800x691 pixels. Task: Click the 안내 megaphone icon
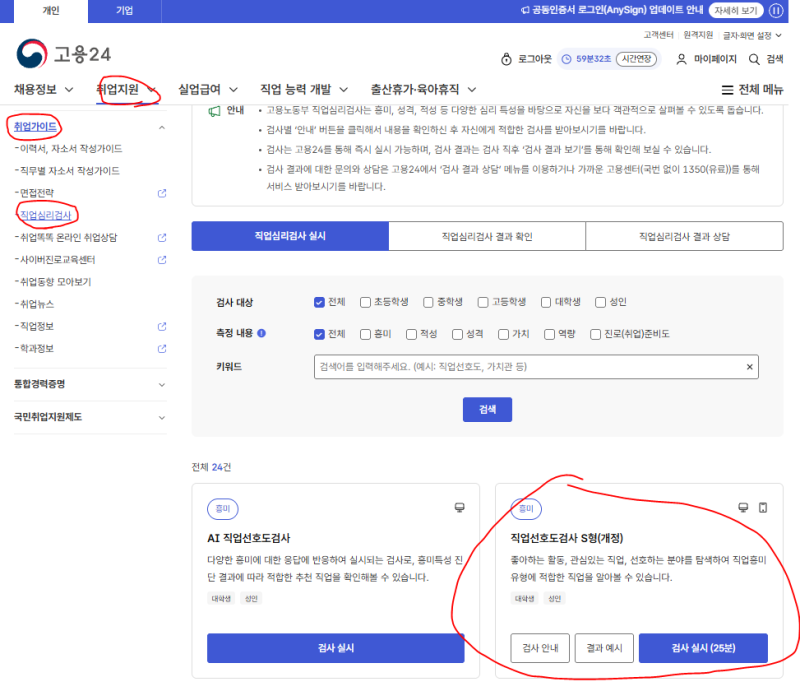coord(214,111)
